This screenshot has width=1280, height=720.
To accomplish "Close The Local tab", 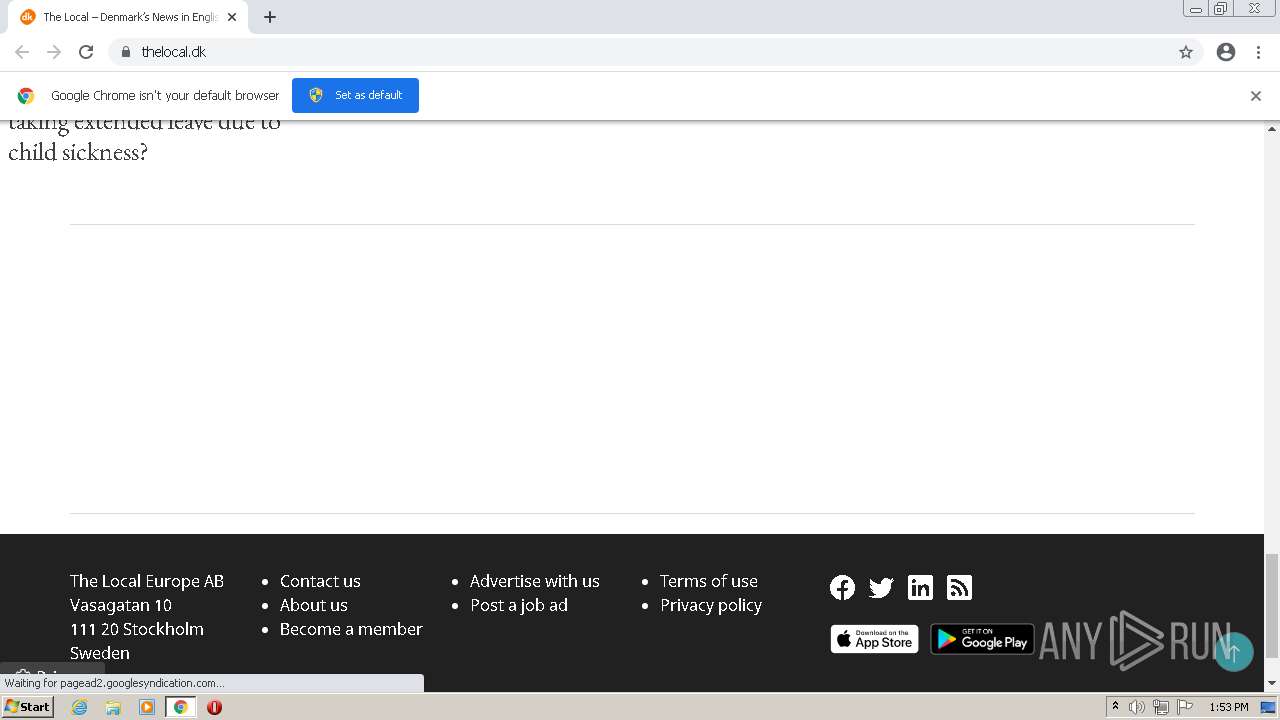I will click(x=232, y=17).
